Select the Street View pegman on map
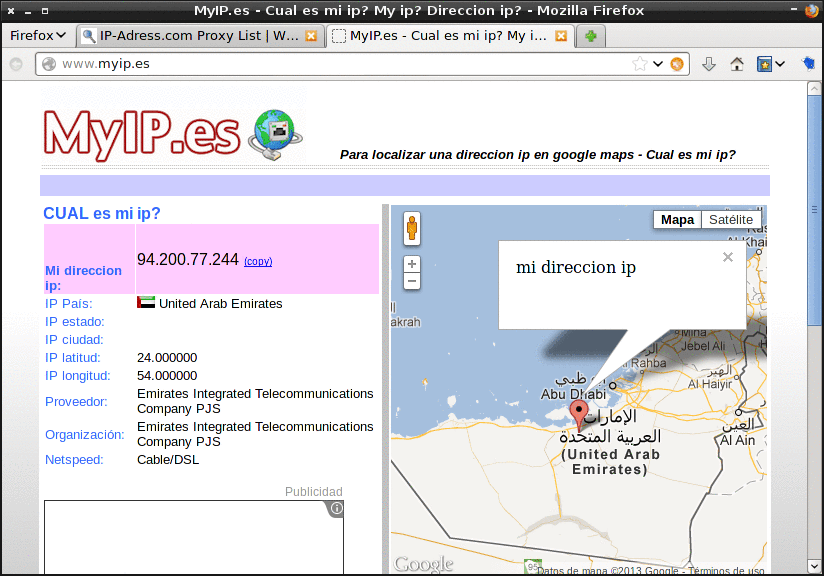The width and height of the screenshot is (824, 576). 412,229
